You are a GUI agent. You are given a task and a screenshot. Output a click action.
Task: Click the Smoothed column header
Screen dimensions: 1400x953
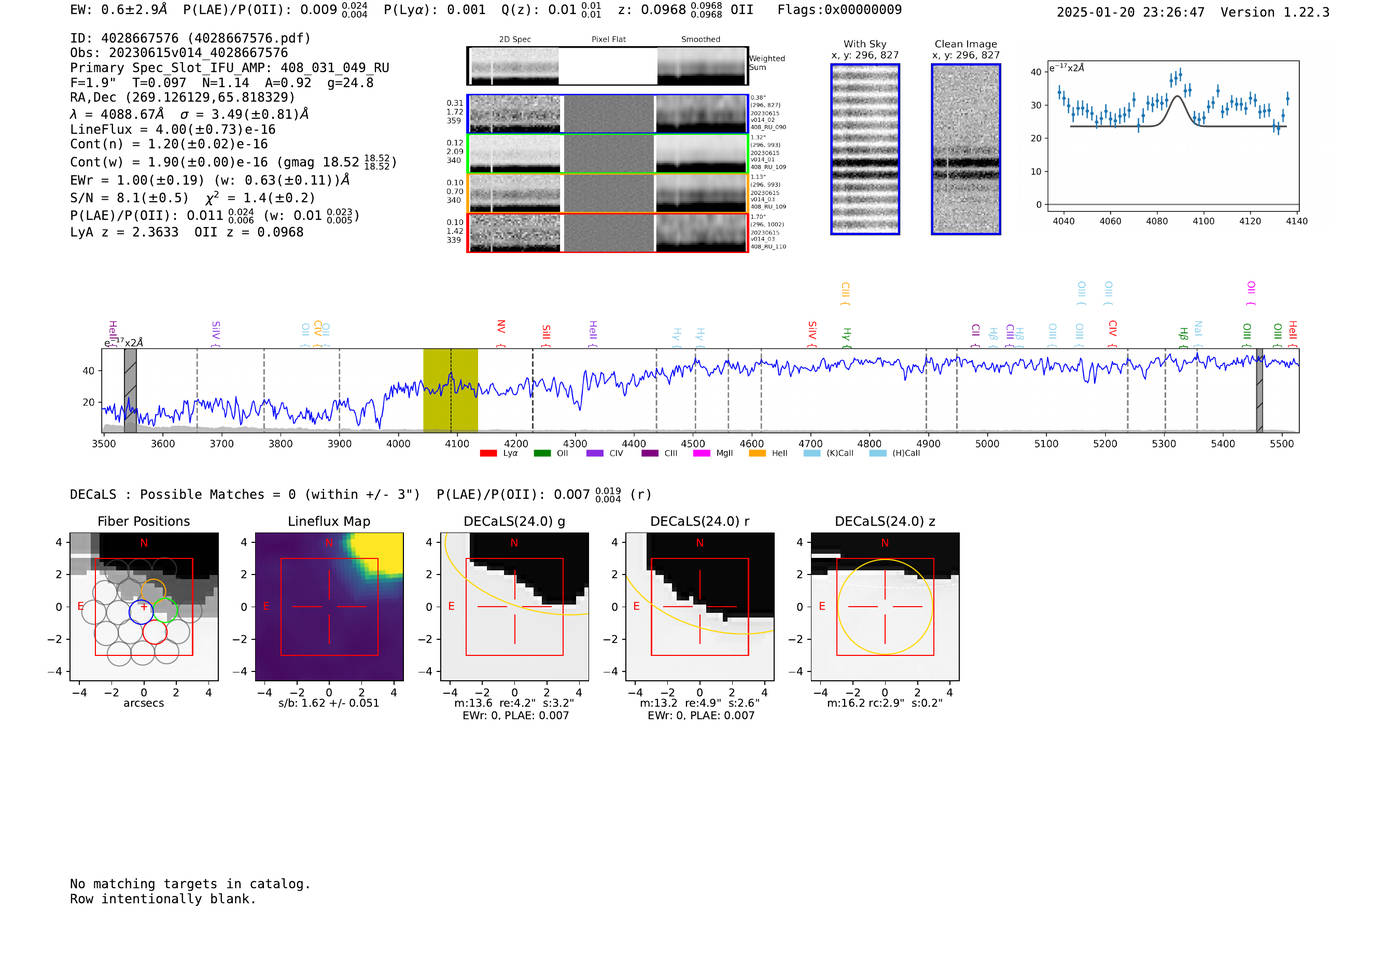pos(700,39)
